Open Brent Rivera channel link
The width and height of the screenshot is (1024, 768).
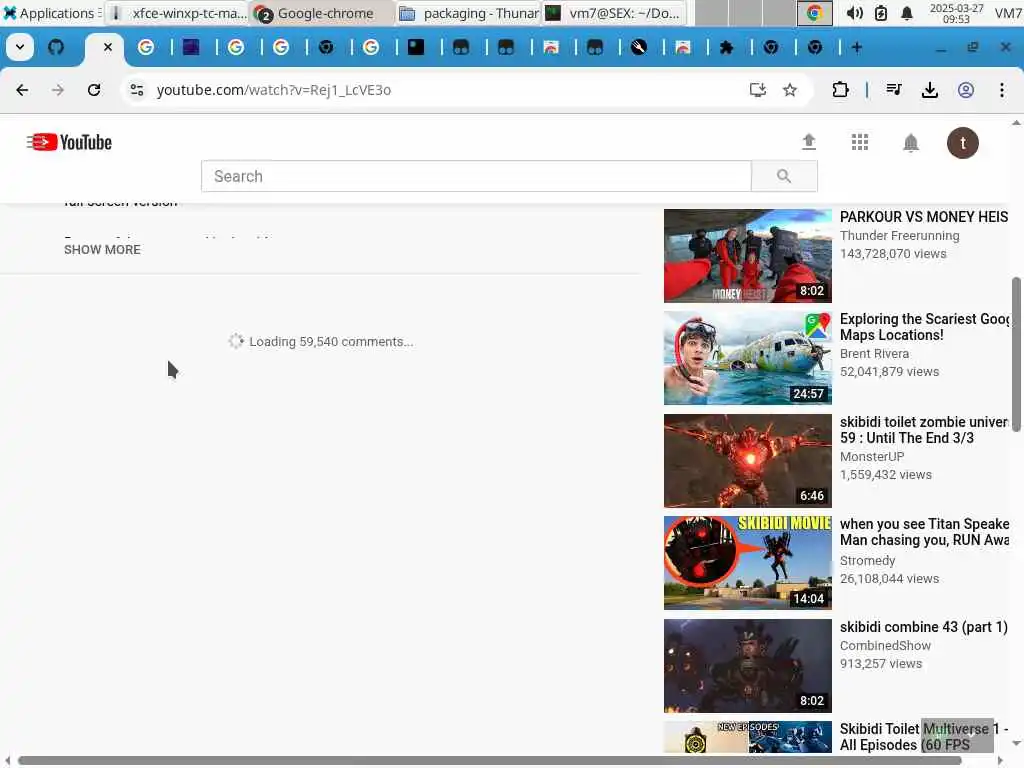(874, 354)
